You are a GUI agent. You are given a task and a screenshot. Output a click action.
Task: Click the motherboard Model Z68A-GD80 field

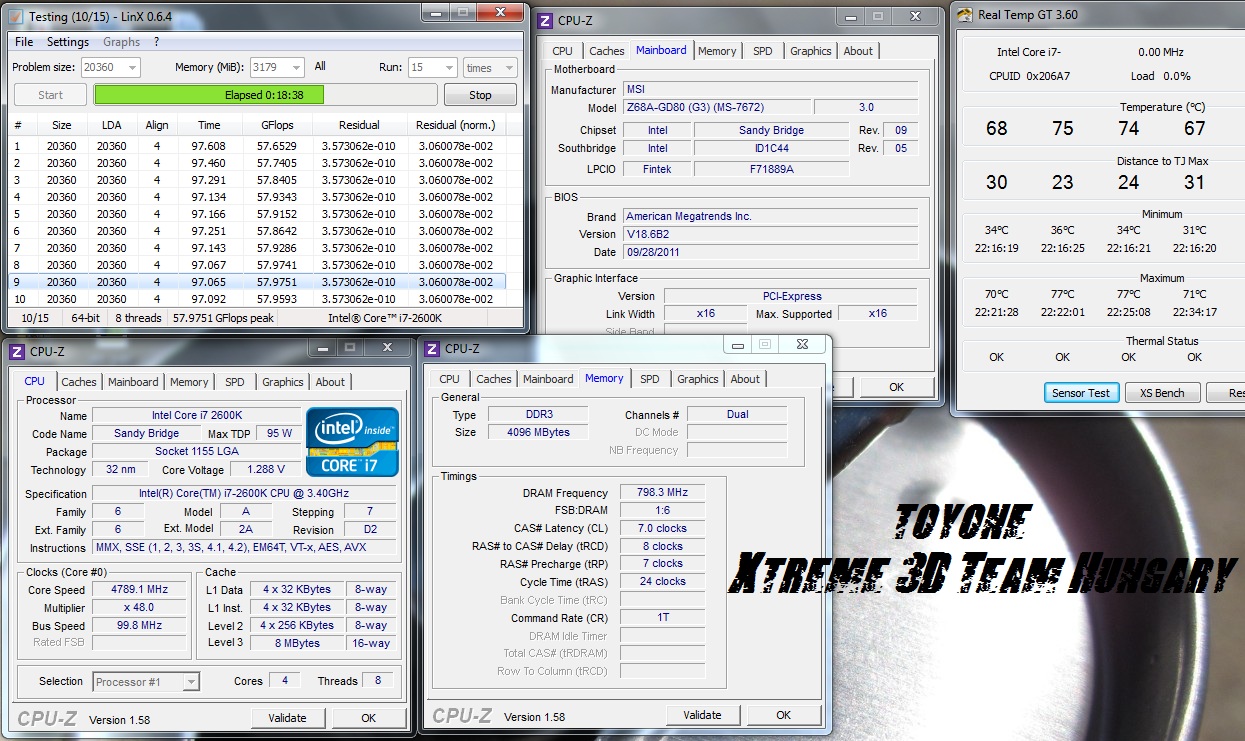pyautogui.click(x=716, y=107)
